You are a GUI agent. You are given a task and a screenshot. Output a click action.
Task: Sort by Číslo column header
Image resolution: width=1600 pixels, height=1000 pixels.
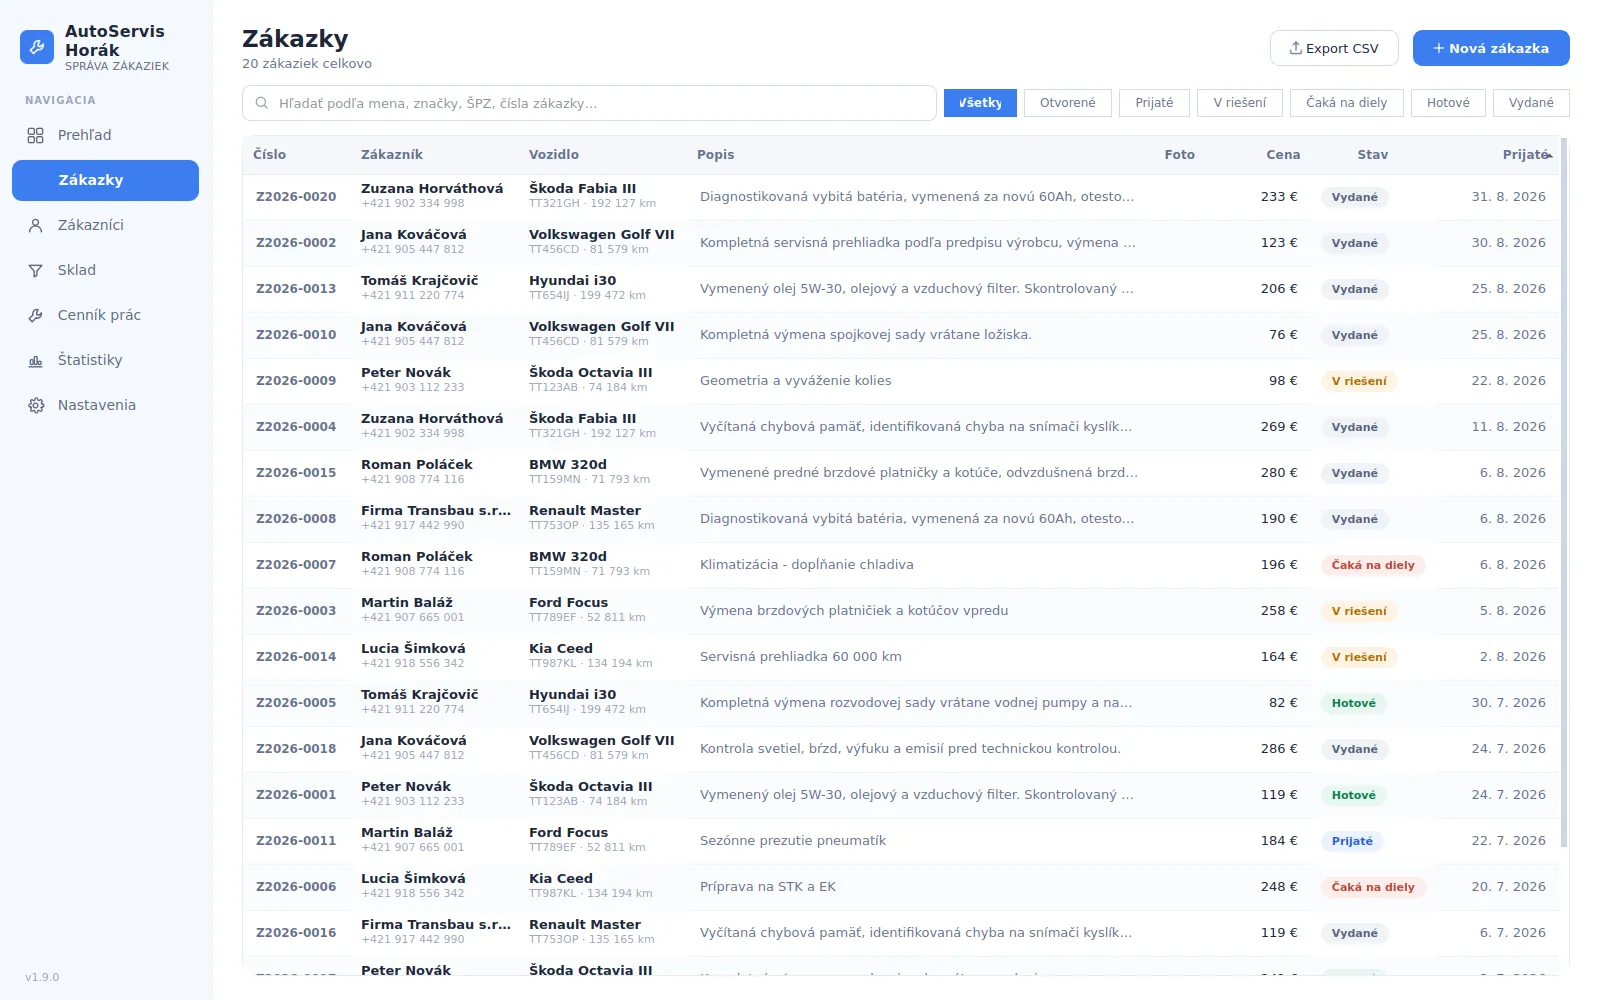pos(270,154)
